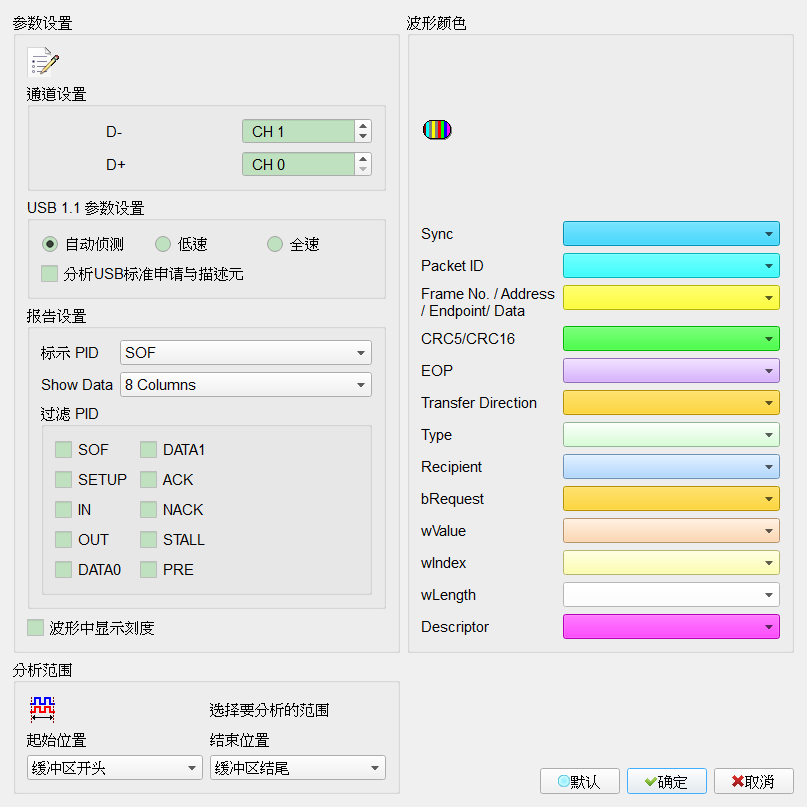Open the wValue color picker
This screenshot has width=807, height=807.
671,531
